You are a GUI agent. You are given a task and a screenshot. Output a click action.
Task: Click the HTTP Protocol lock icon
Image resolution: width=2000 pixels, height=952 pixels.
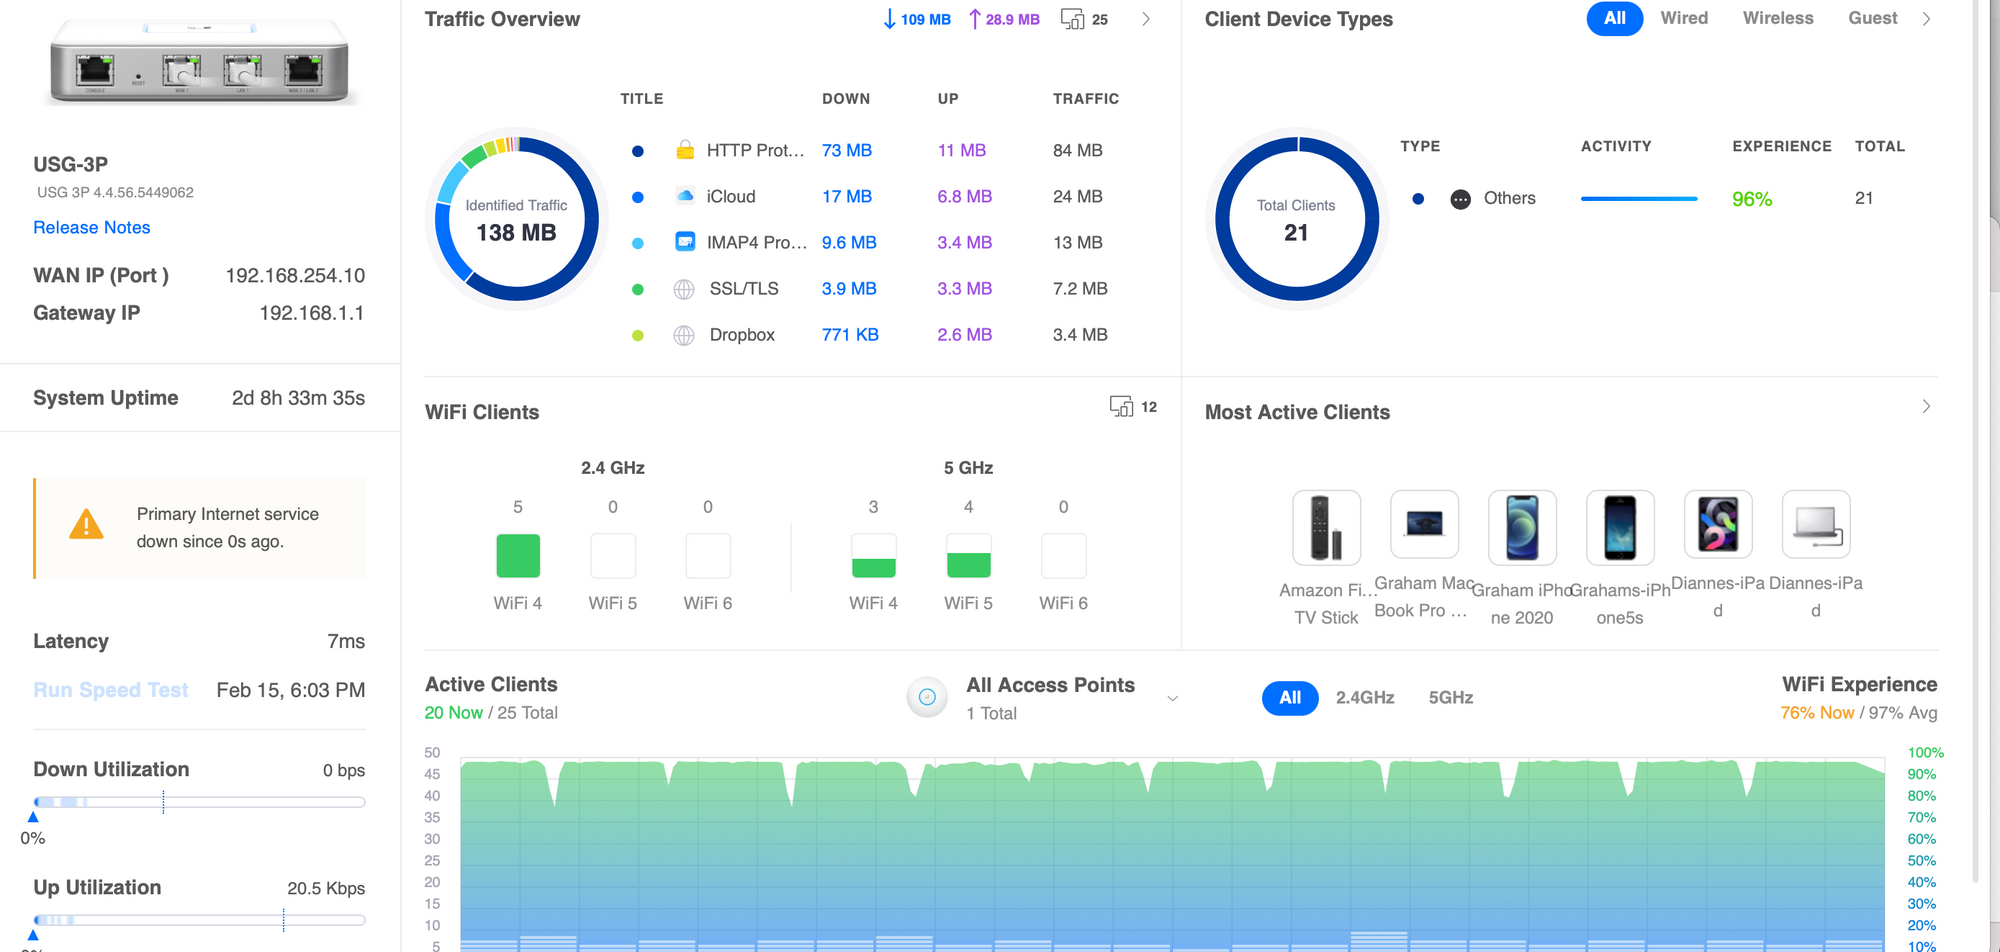(685, 150)
